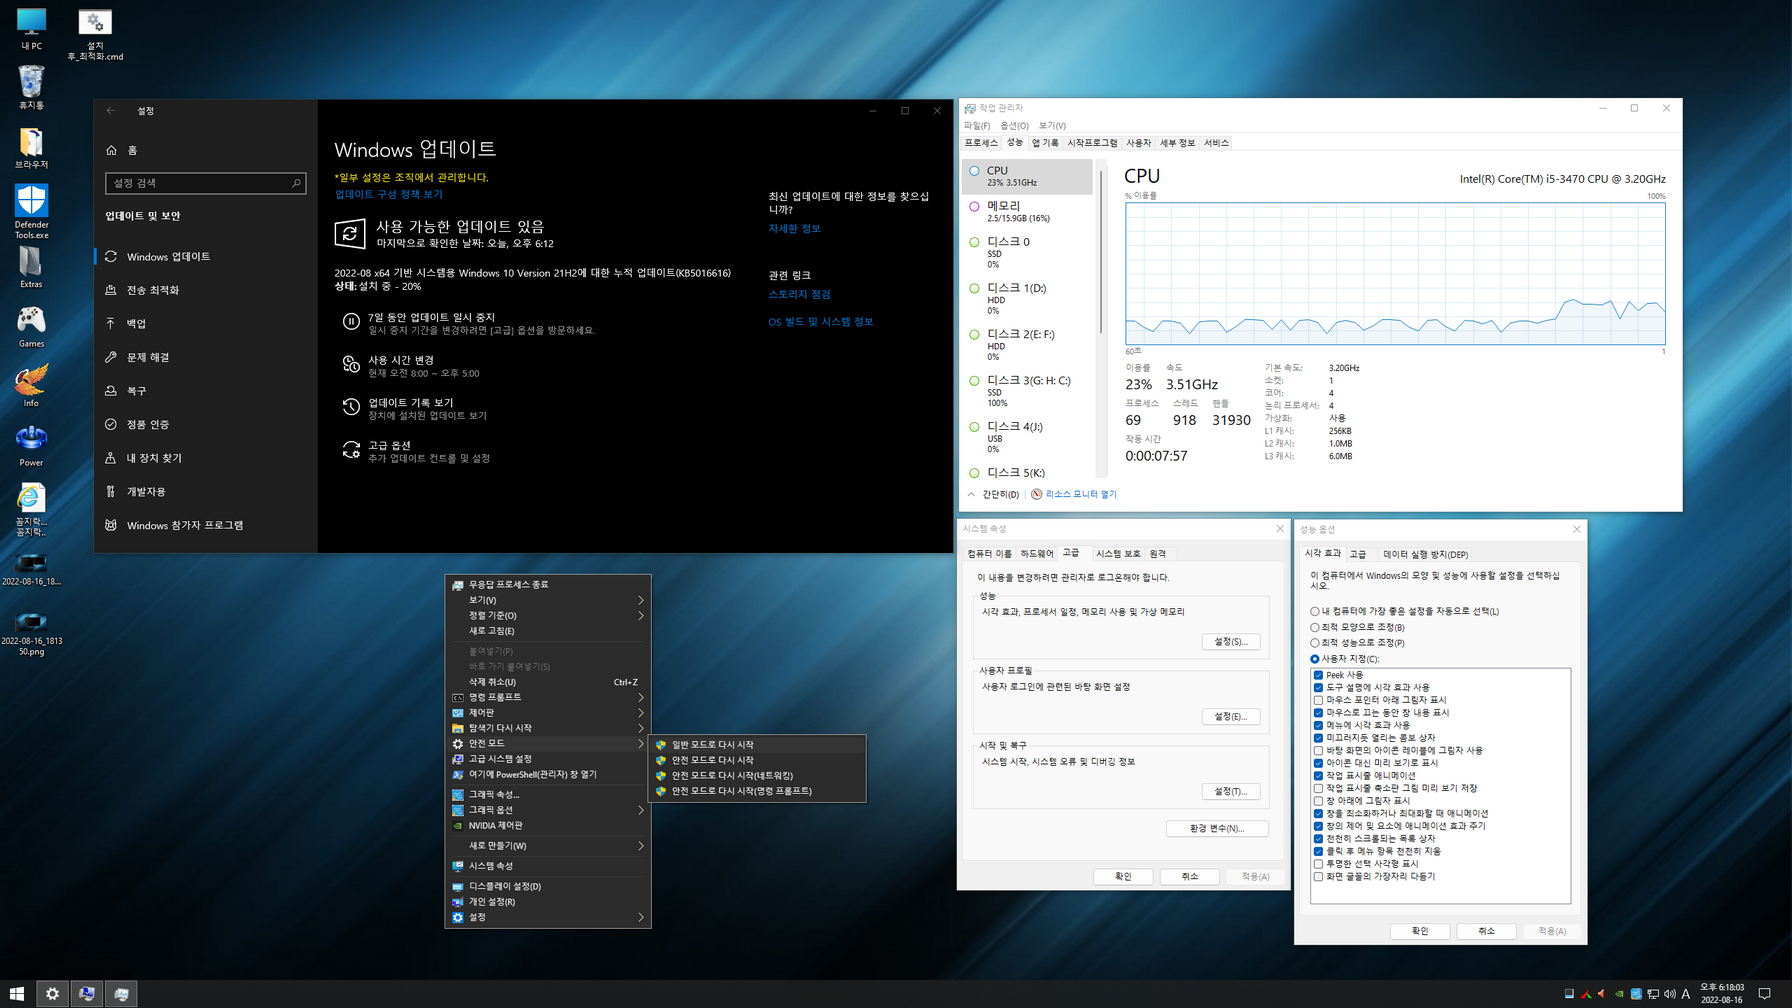Screen dimensions: 1792x1008
Task: Open 파일(F) menu in Task Manager
Action: tap(976, 126)
